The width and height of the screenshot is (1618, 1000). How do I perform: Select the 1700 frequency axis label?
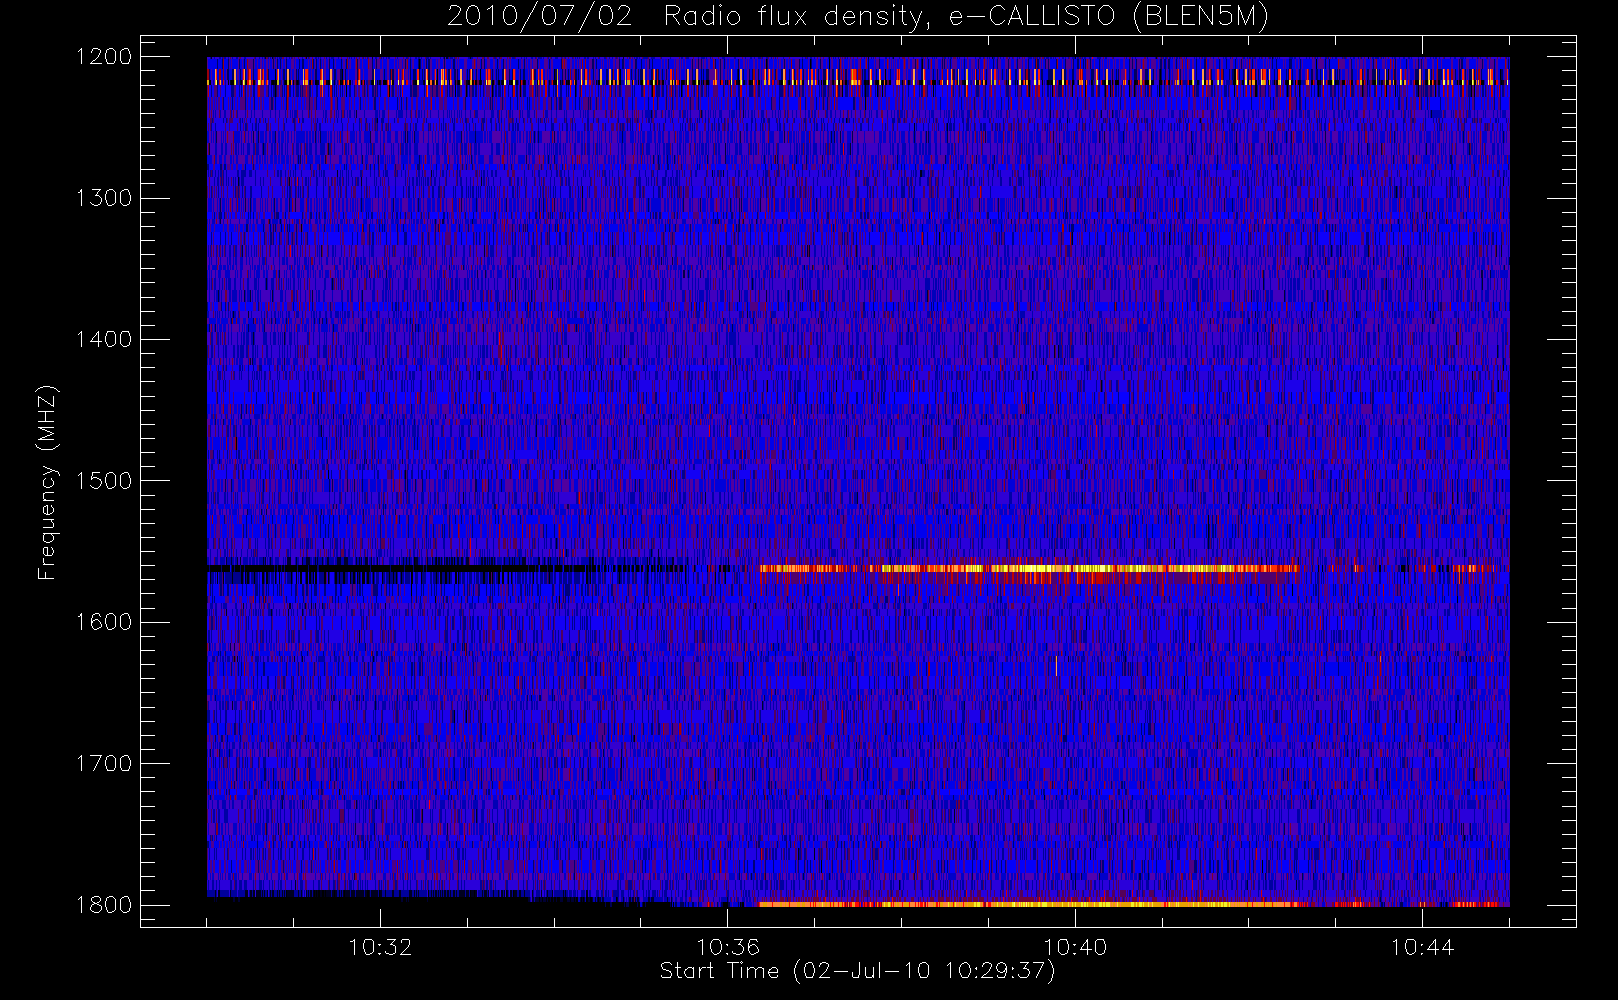(104, 763)
